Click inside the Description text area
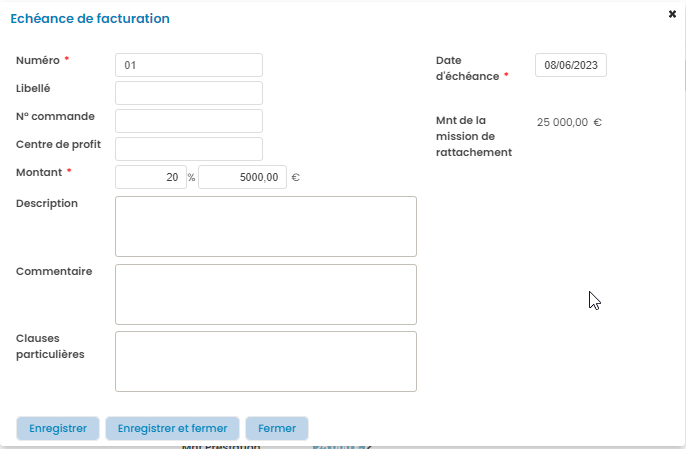The height and width of the screenshot is (449, 686). coord(266,226)
